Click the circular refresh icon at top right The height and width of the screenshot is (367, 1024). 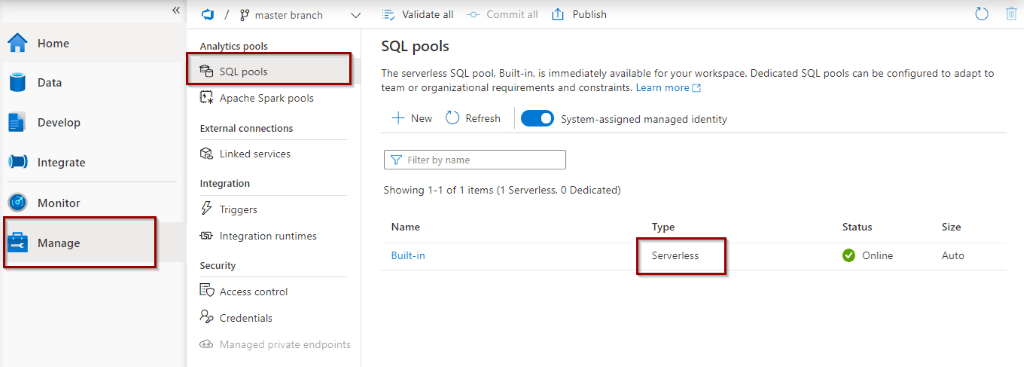982,14
